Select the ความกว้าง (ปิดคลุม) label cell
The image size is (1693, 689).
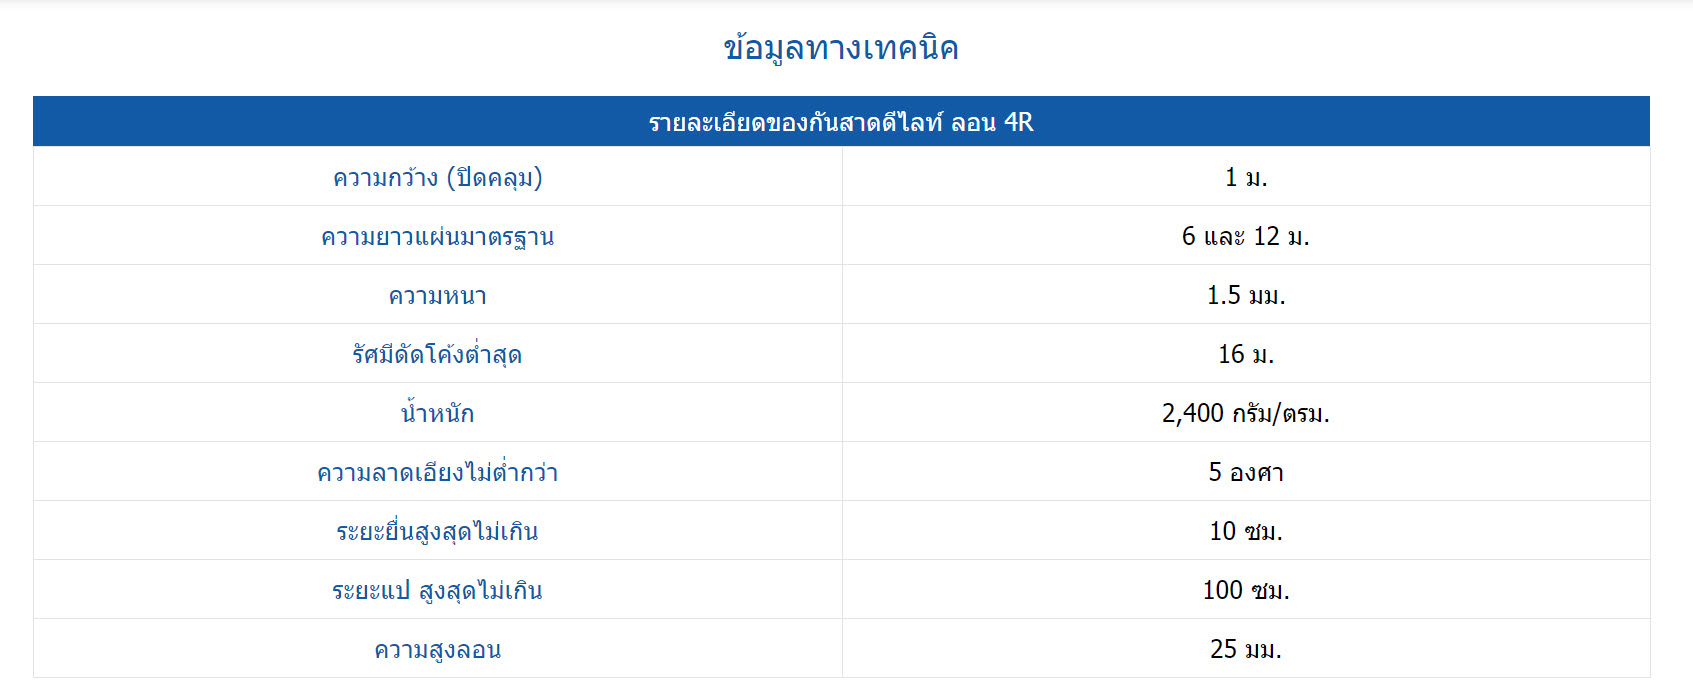[x=437, y=178]
